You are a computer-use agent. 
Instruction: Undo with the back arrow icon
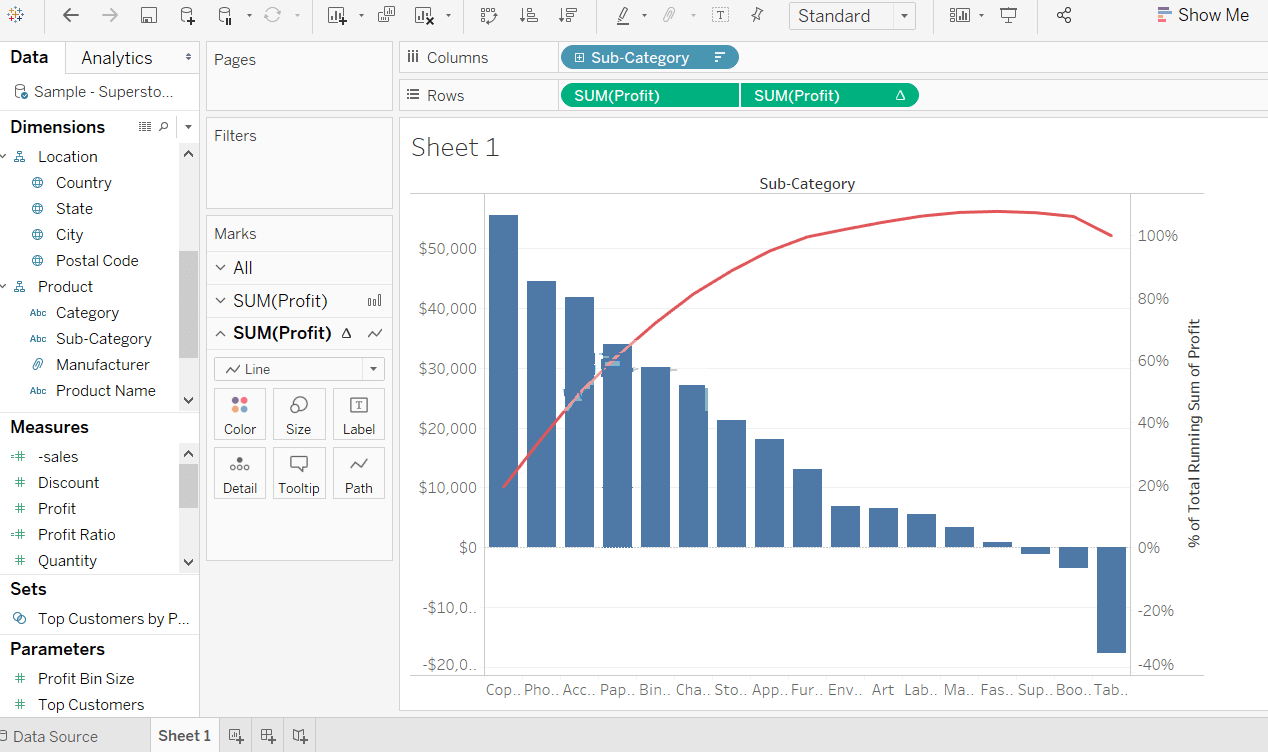pos(70,15)
